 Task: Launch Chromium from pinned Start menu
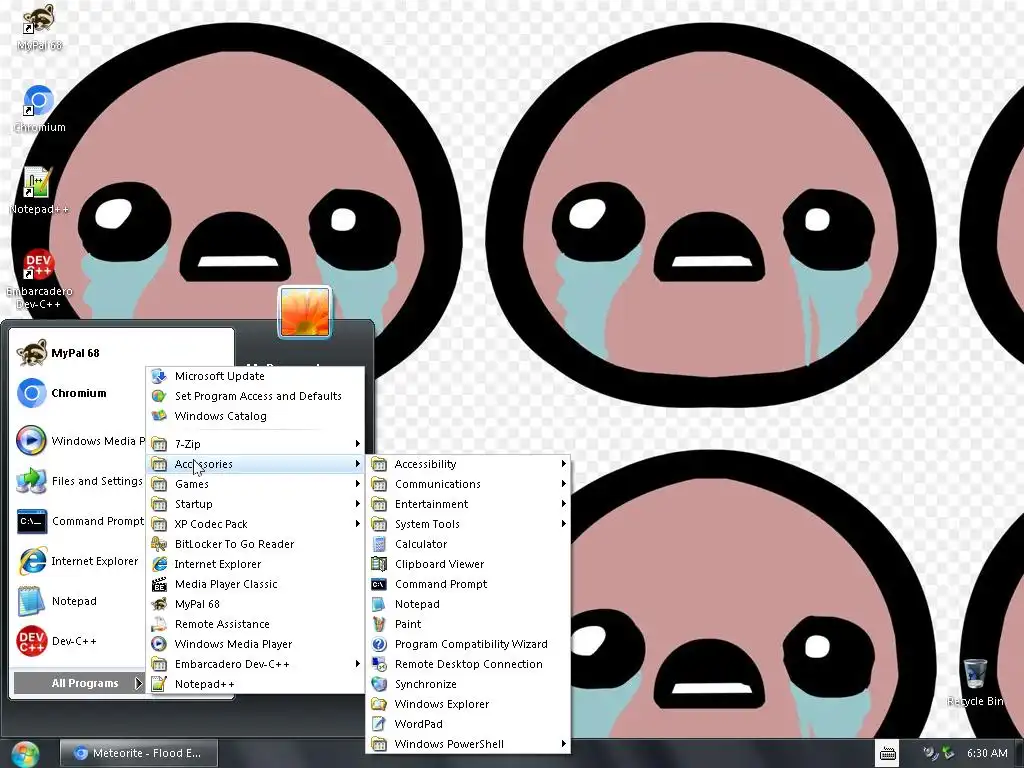pos(77,393)
